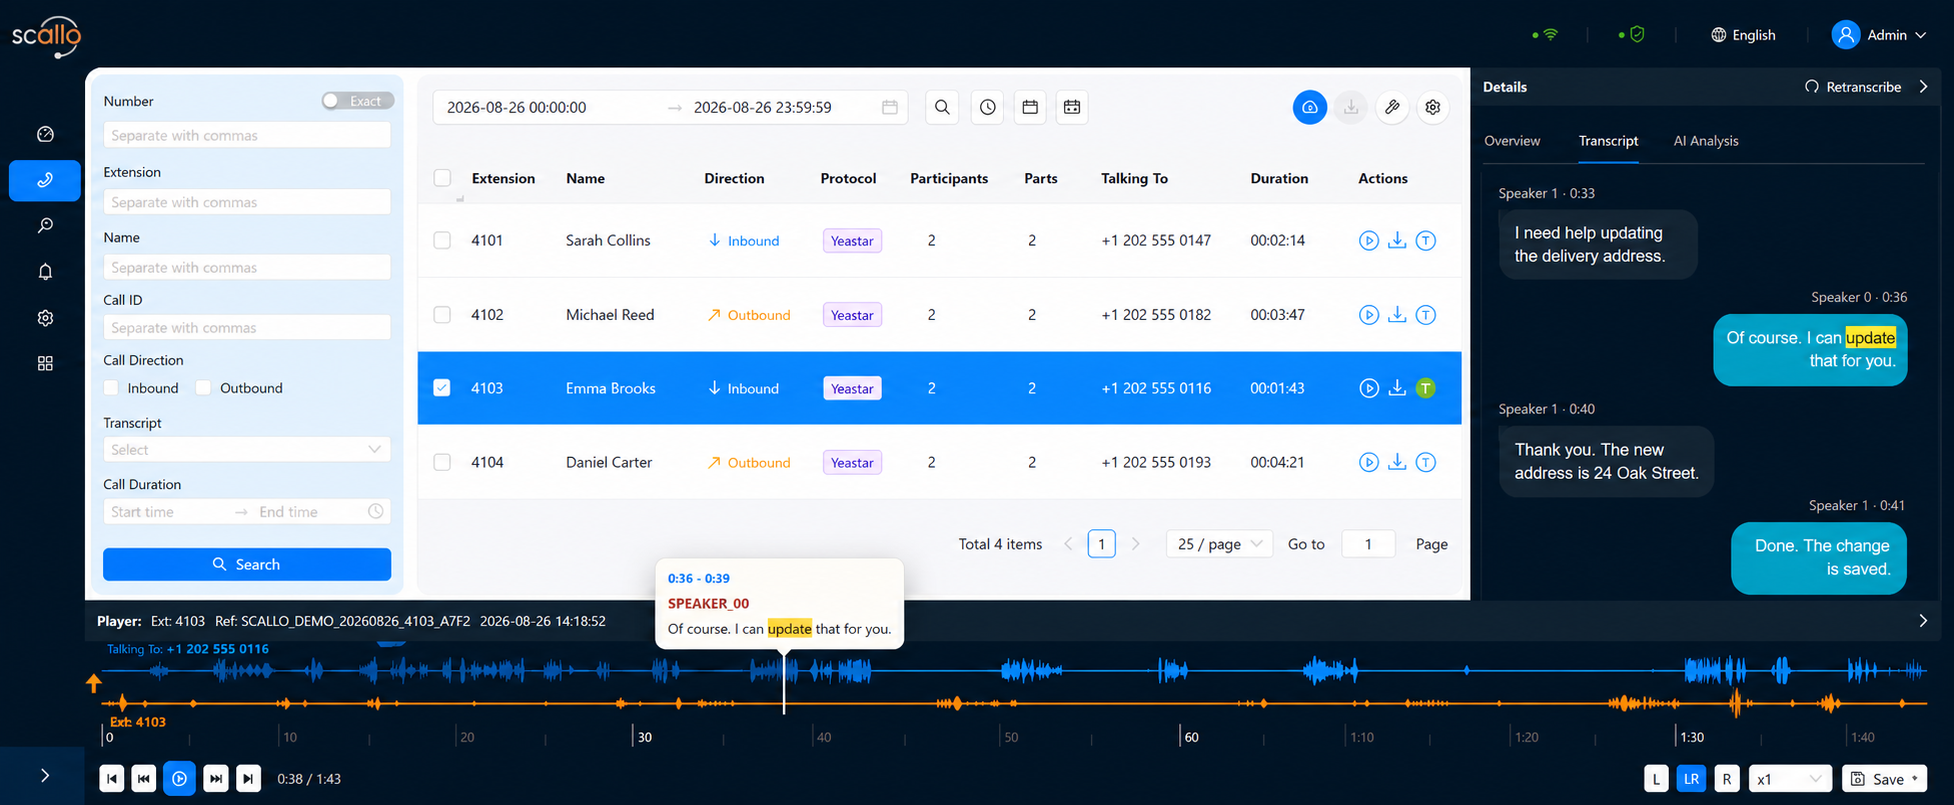Click the search magnifier next to date range
Screen dimensions: 1954x805
[942, 107]
